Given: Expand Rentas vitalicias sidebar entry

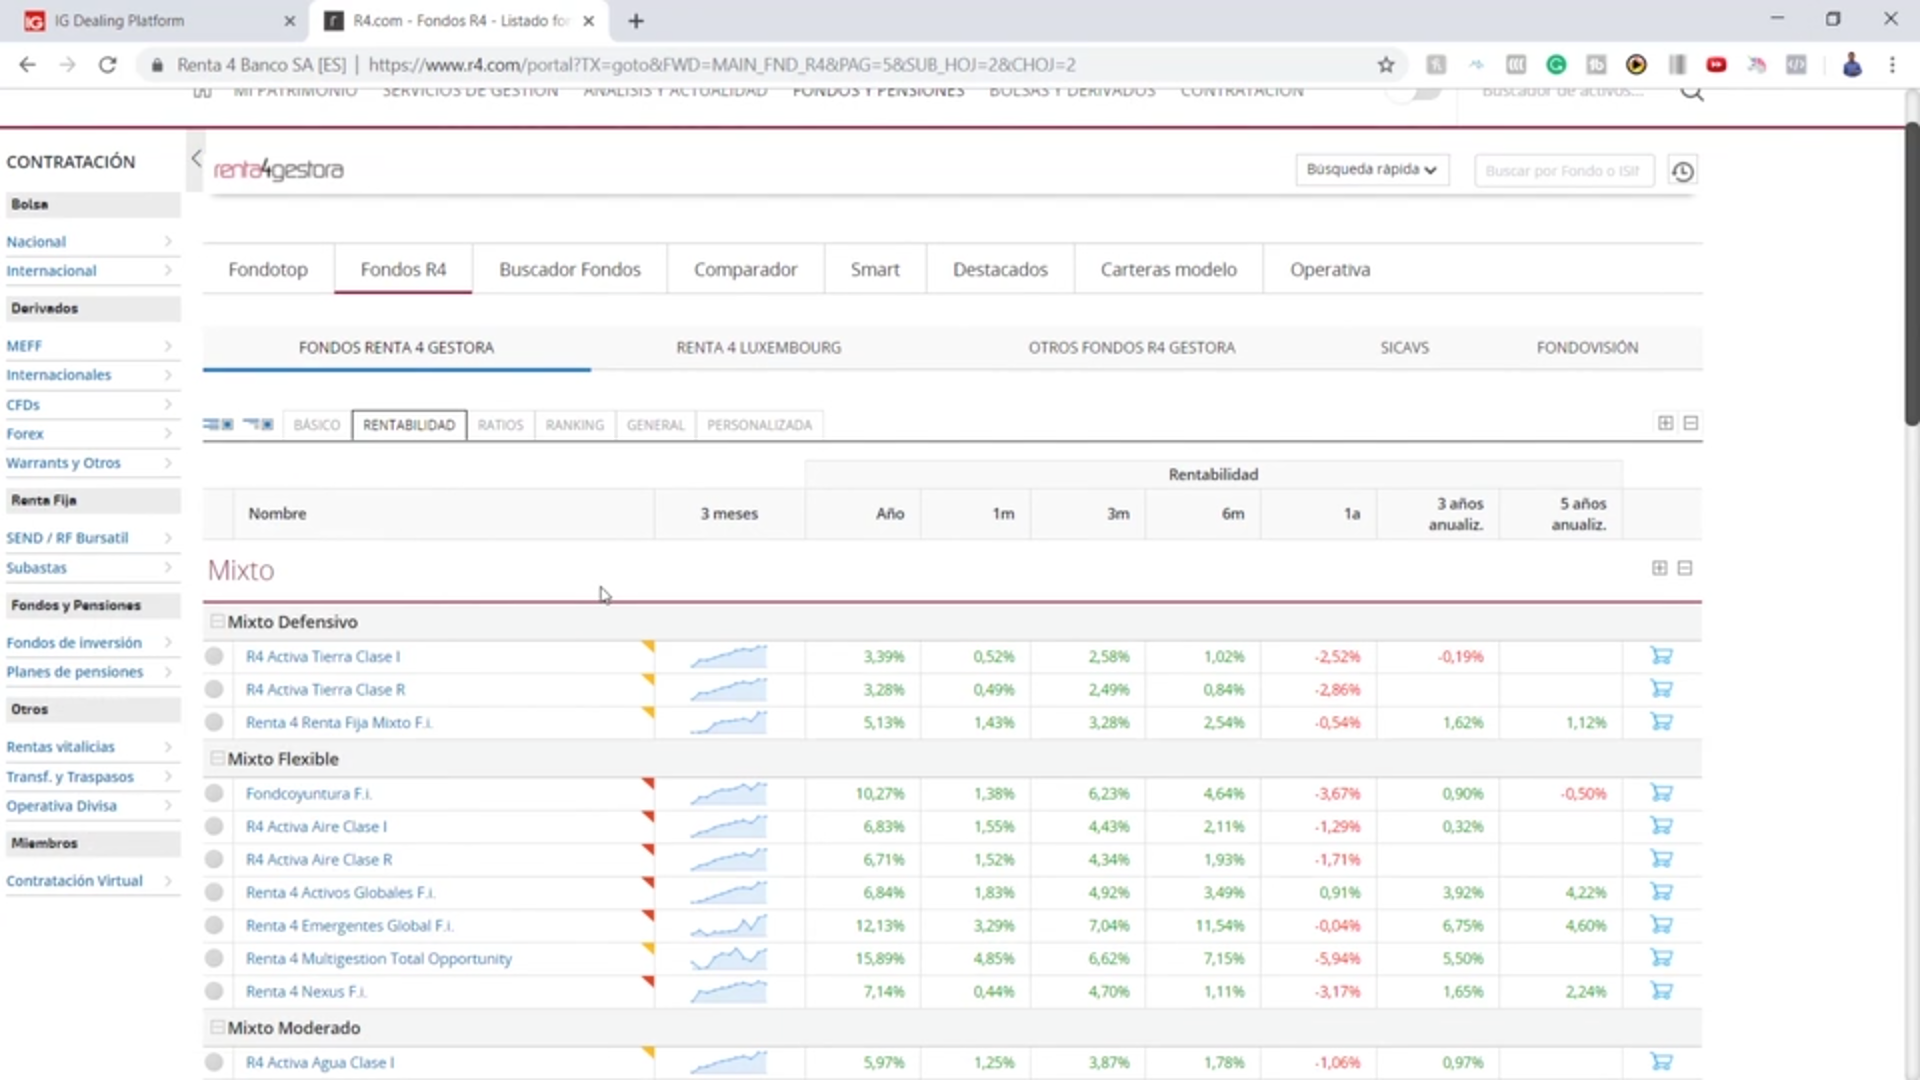Looking at the screenshot, I should [x=168, y=746].
